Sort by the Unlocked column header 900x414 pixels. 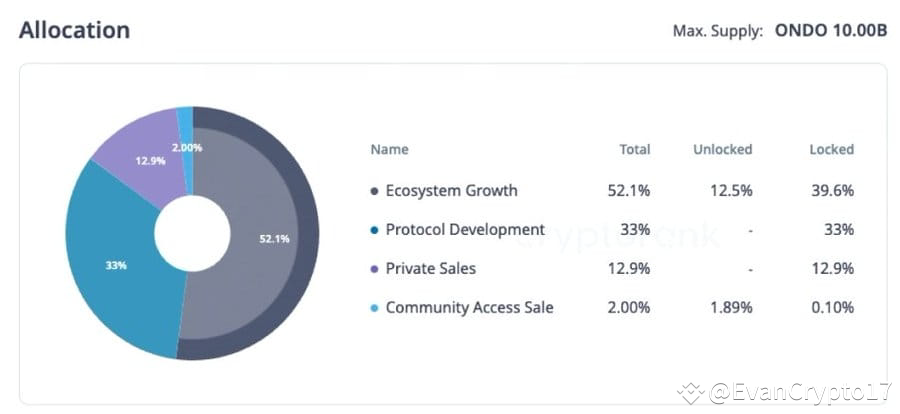coord(722,150)
